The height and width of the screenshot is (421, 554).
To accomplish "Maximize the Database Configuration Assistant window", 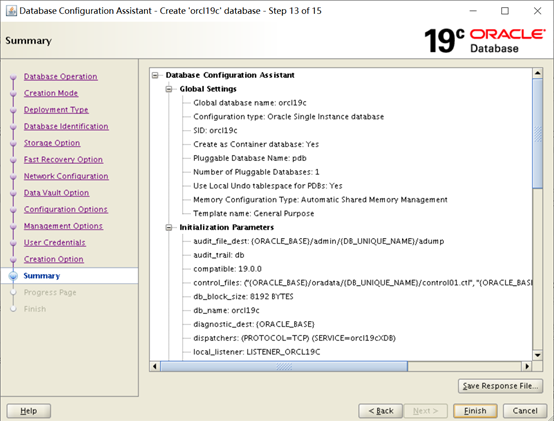I will tap(505, 11).
